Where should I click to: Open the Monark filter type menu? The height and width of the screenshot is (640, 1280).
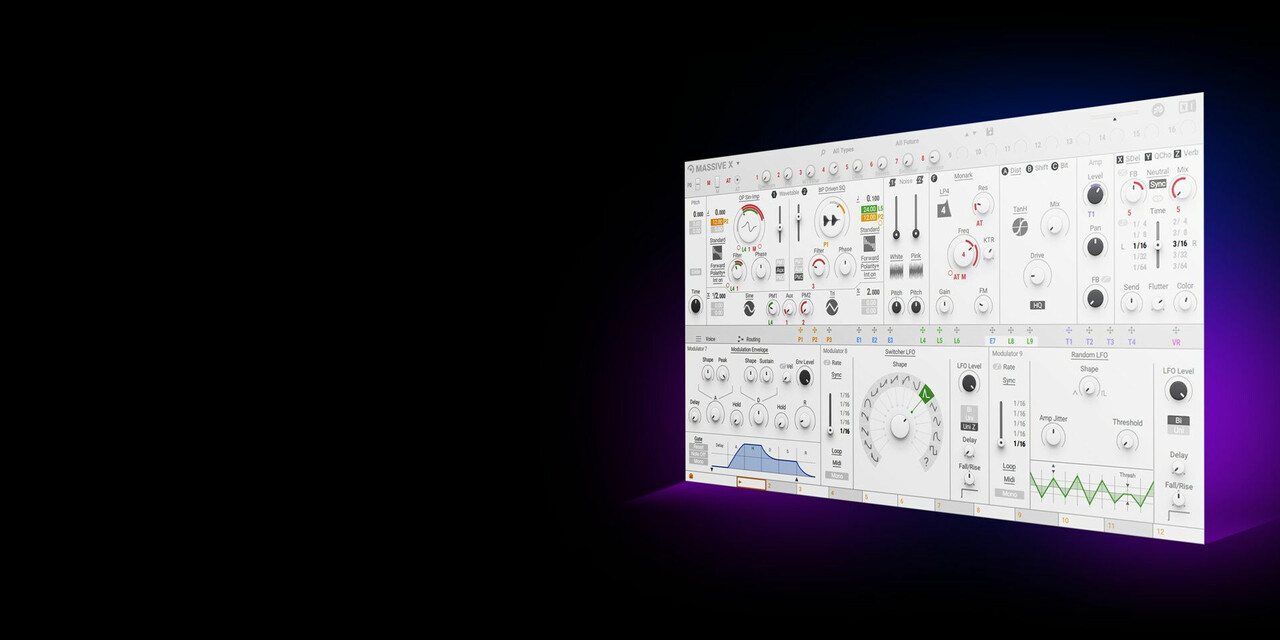[x=963, y=176]
